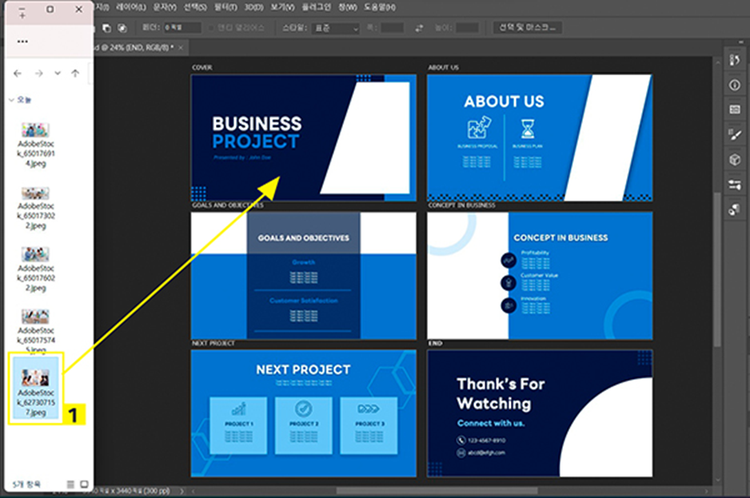Expand recent locations chevron in file explorer

coord(57,73)
